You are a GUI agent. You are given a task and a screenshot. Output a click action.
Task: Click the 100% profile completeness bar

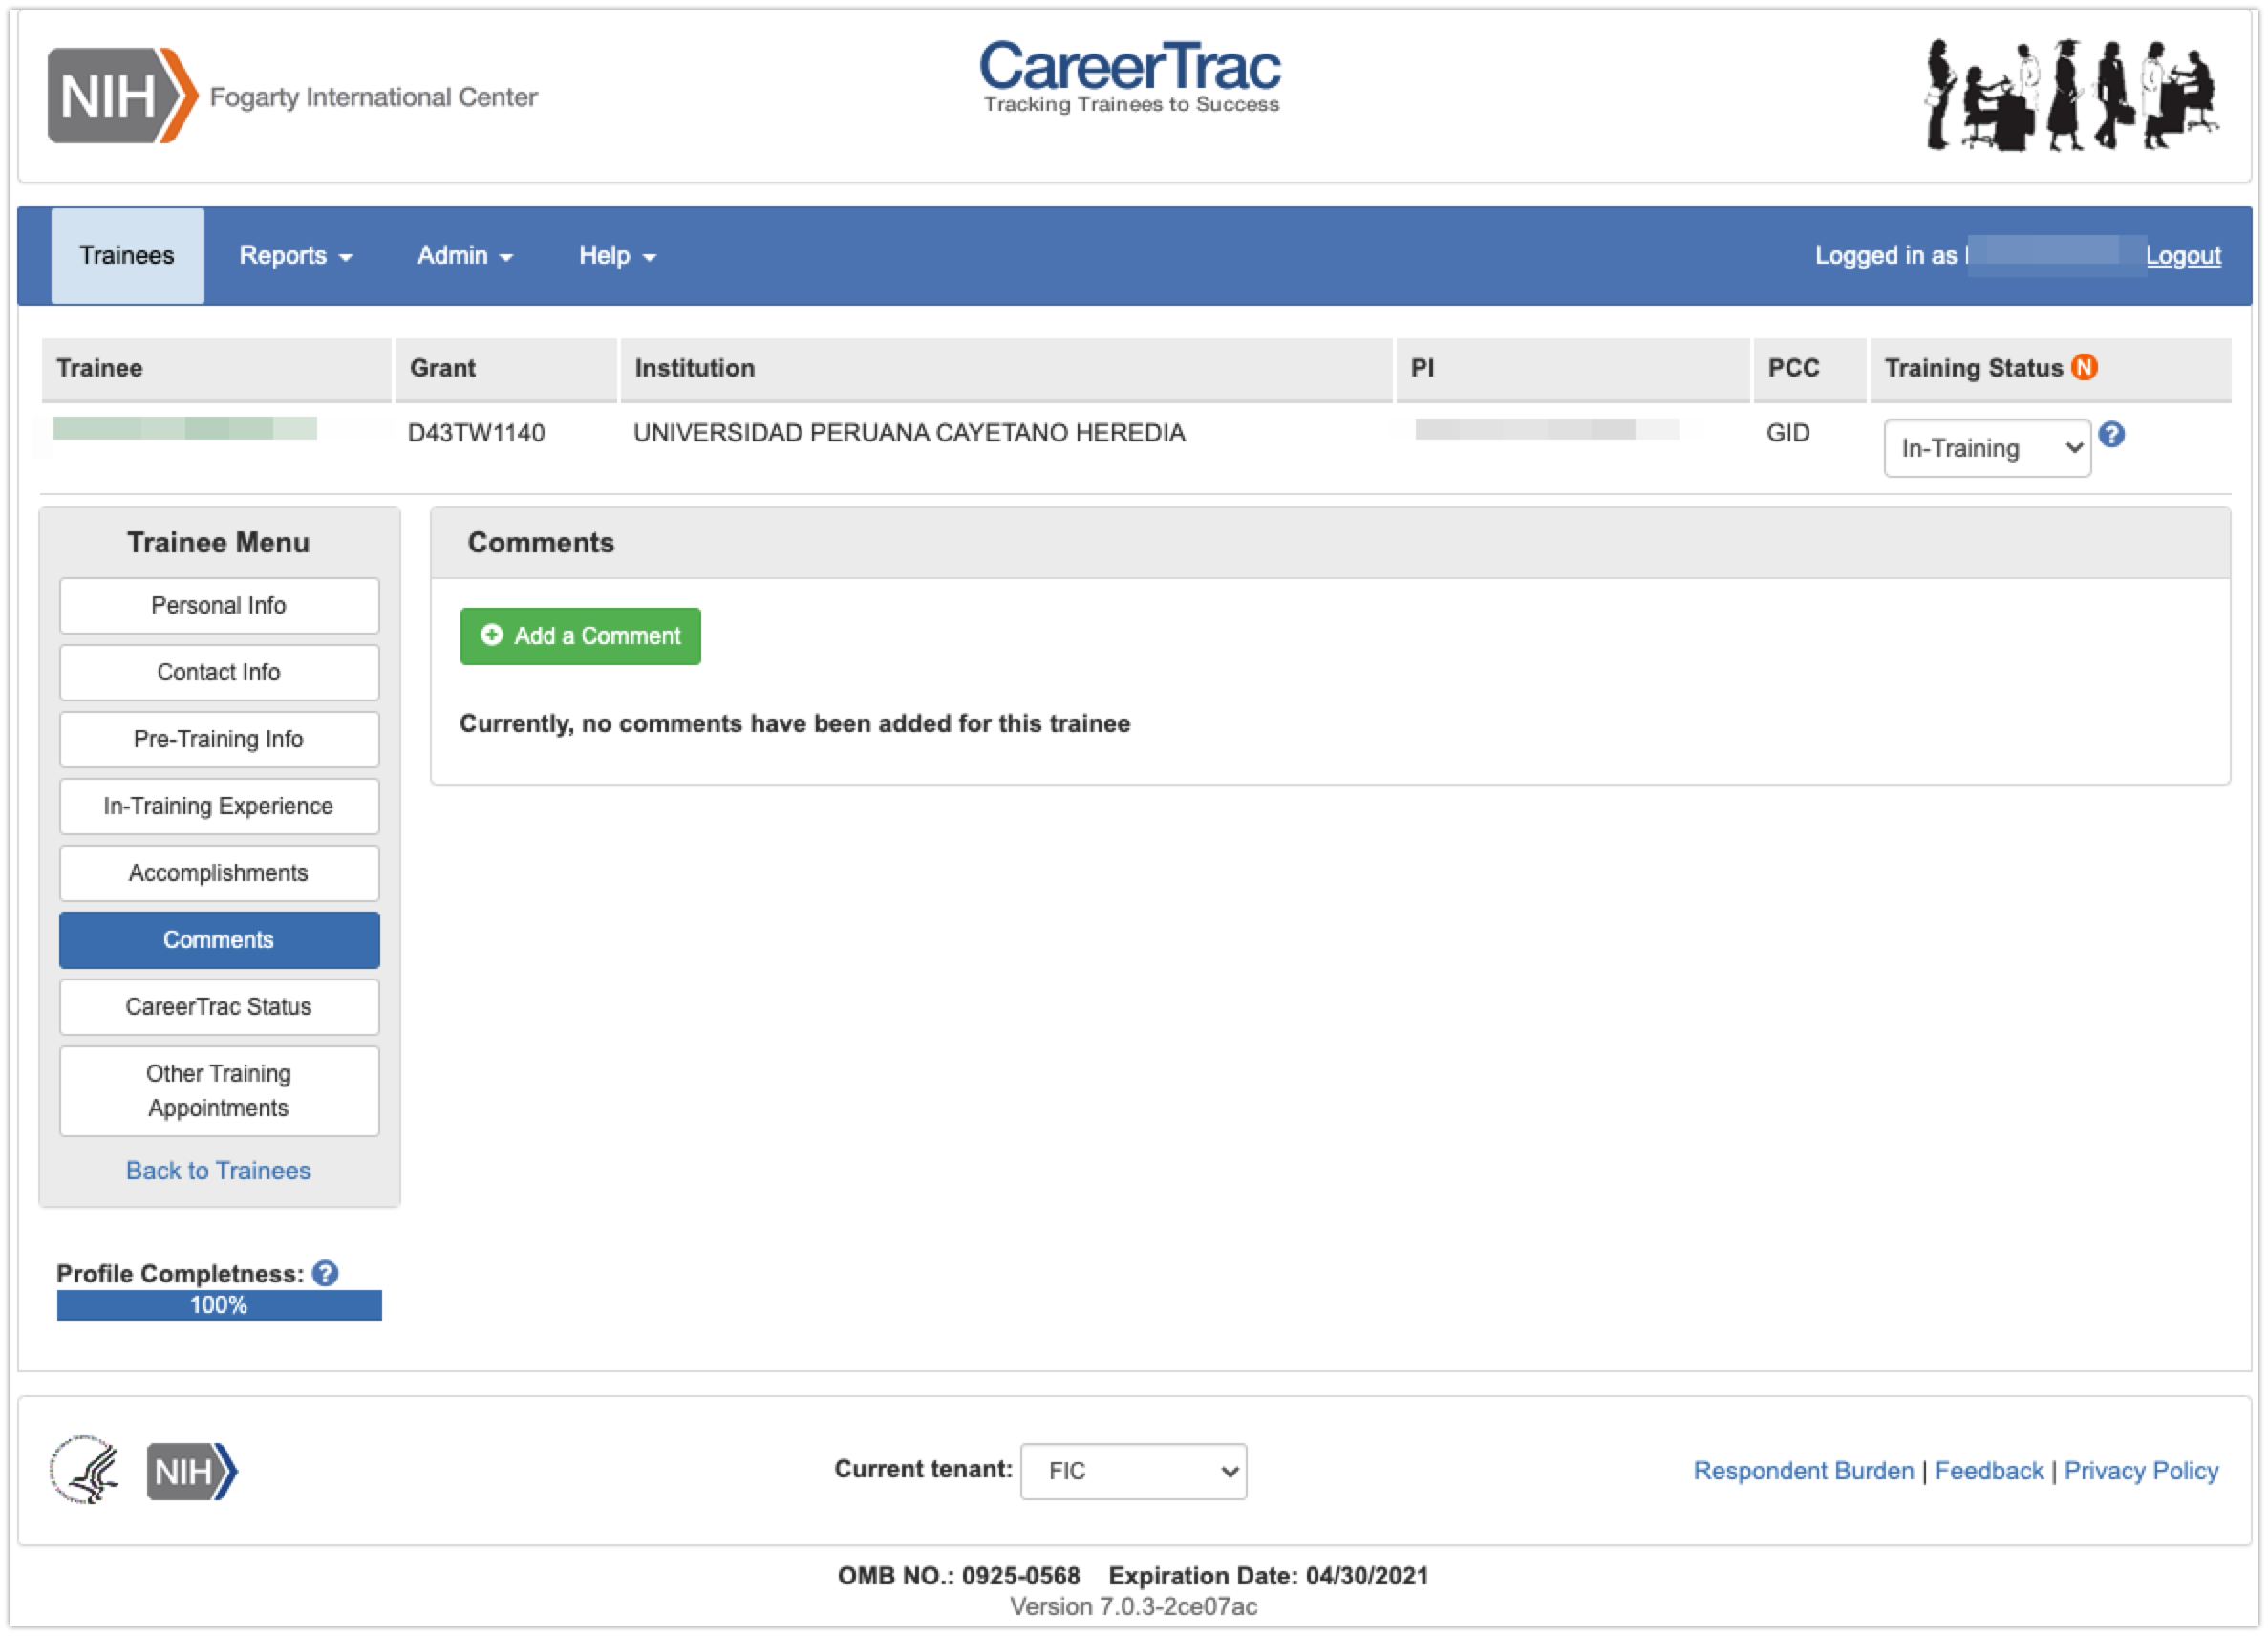point(219,1305)
